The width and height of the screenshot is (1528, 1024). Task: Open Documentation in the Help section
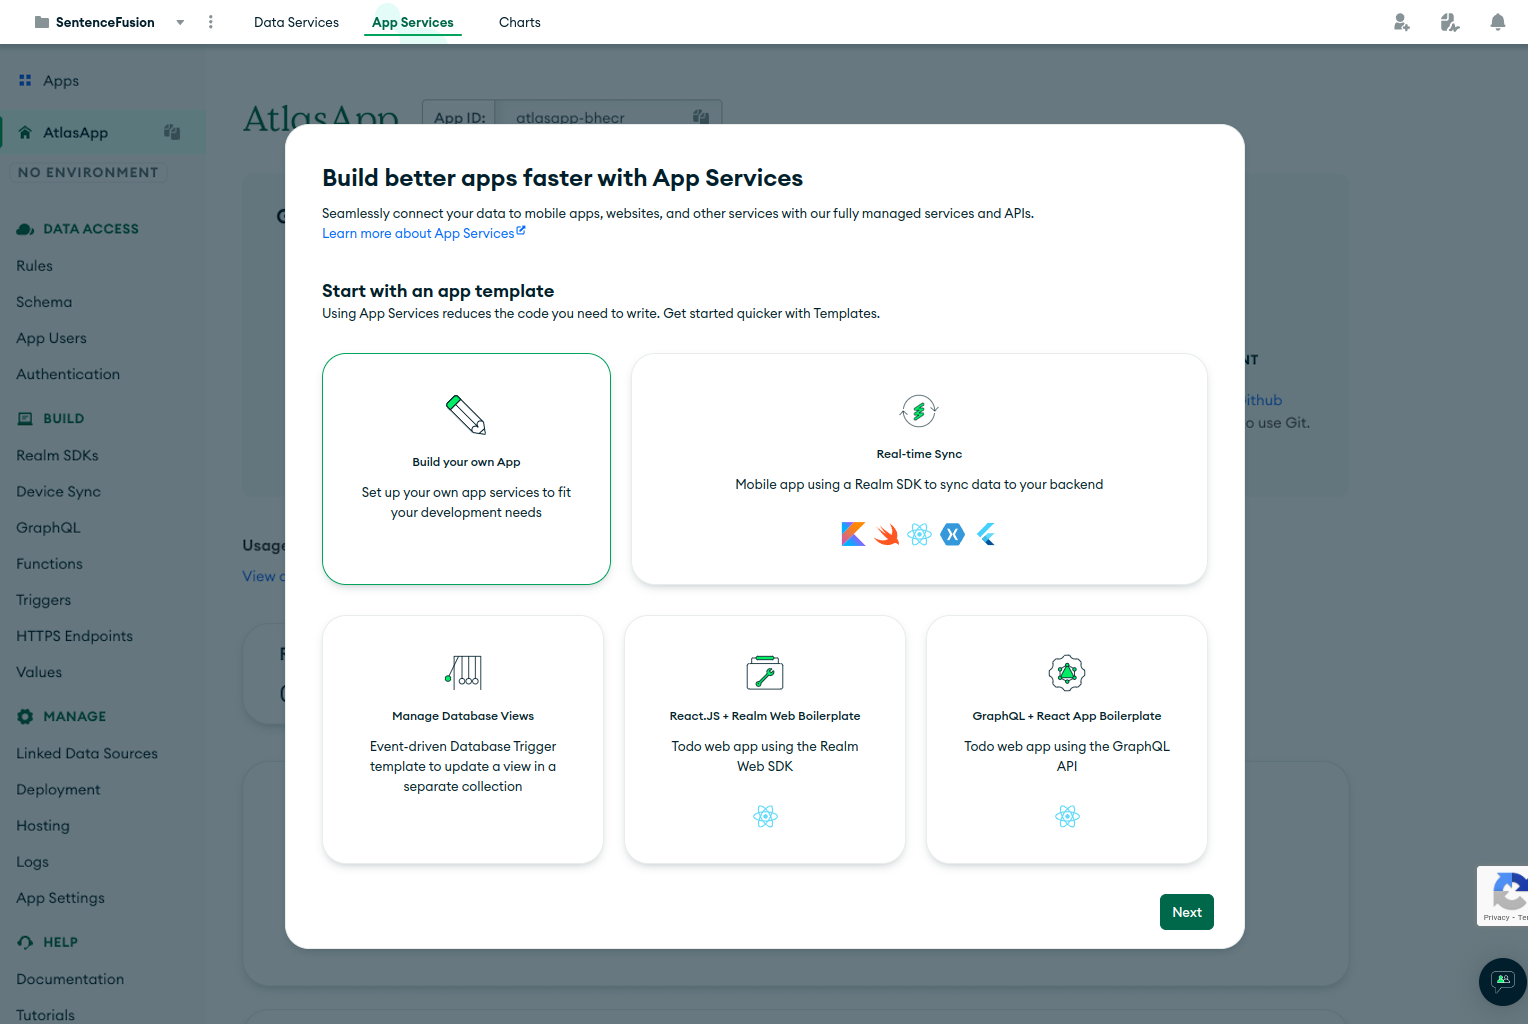point(70,979)
